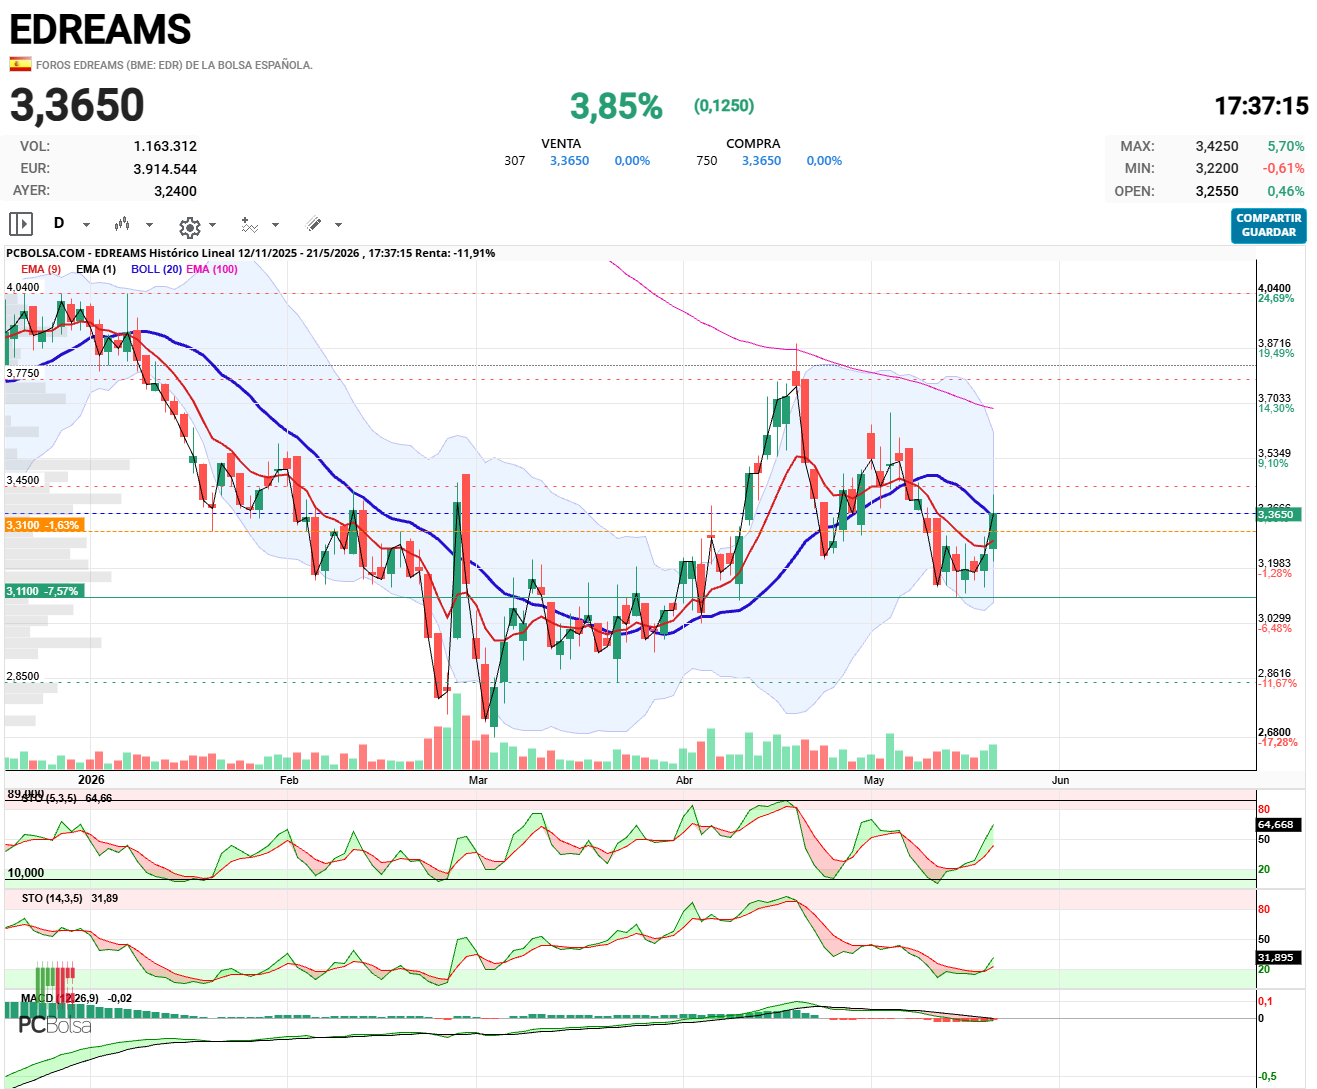Viewport: 1317px width, 1089px height.
Task: Click the VENTA price 3,3650
Action: (x=569, y=161)
